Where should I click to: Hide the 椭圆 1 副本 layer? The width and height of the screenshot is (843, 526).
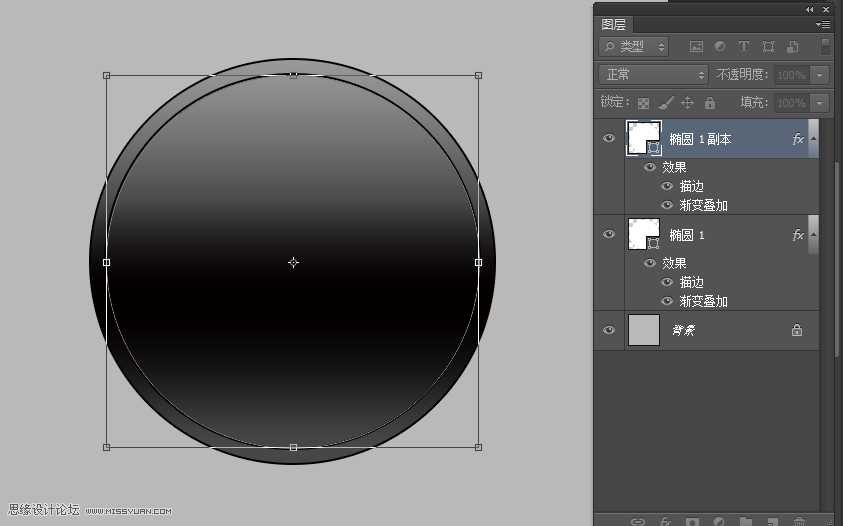pos(609,138)
